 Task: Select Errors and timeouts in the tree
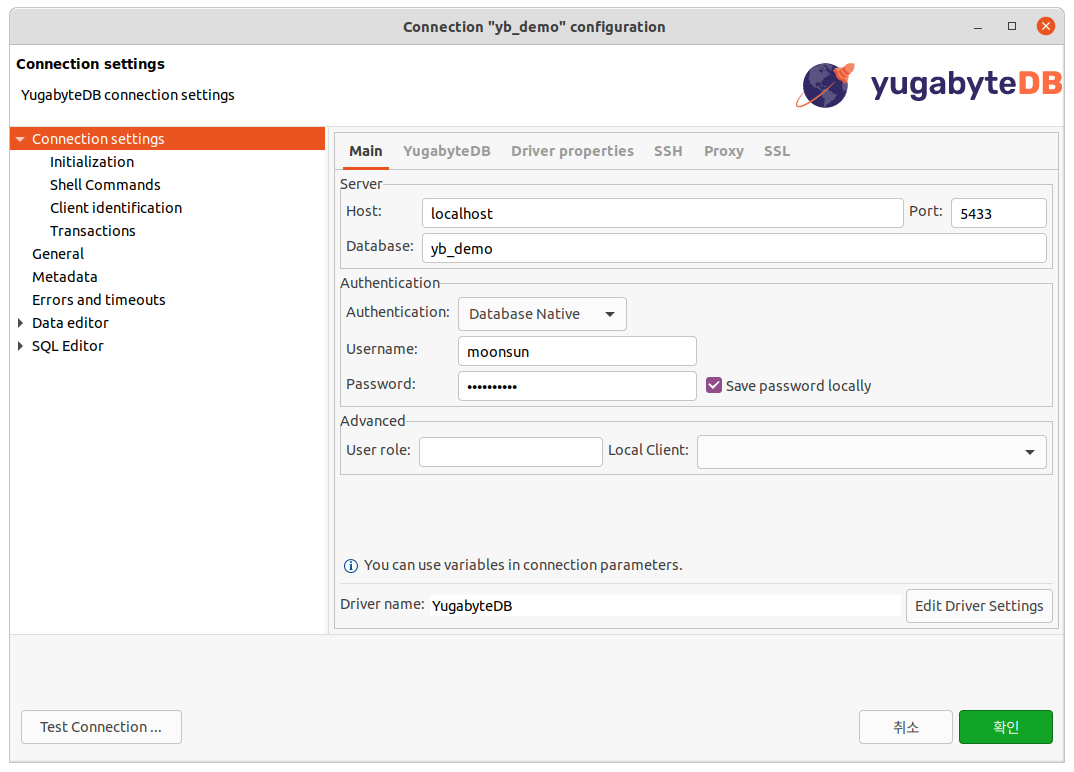pos(99,300)
